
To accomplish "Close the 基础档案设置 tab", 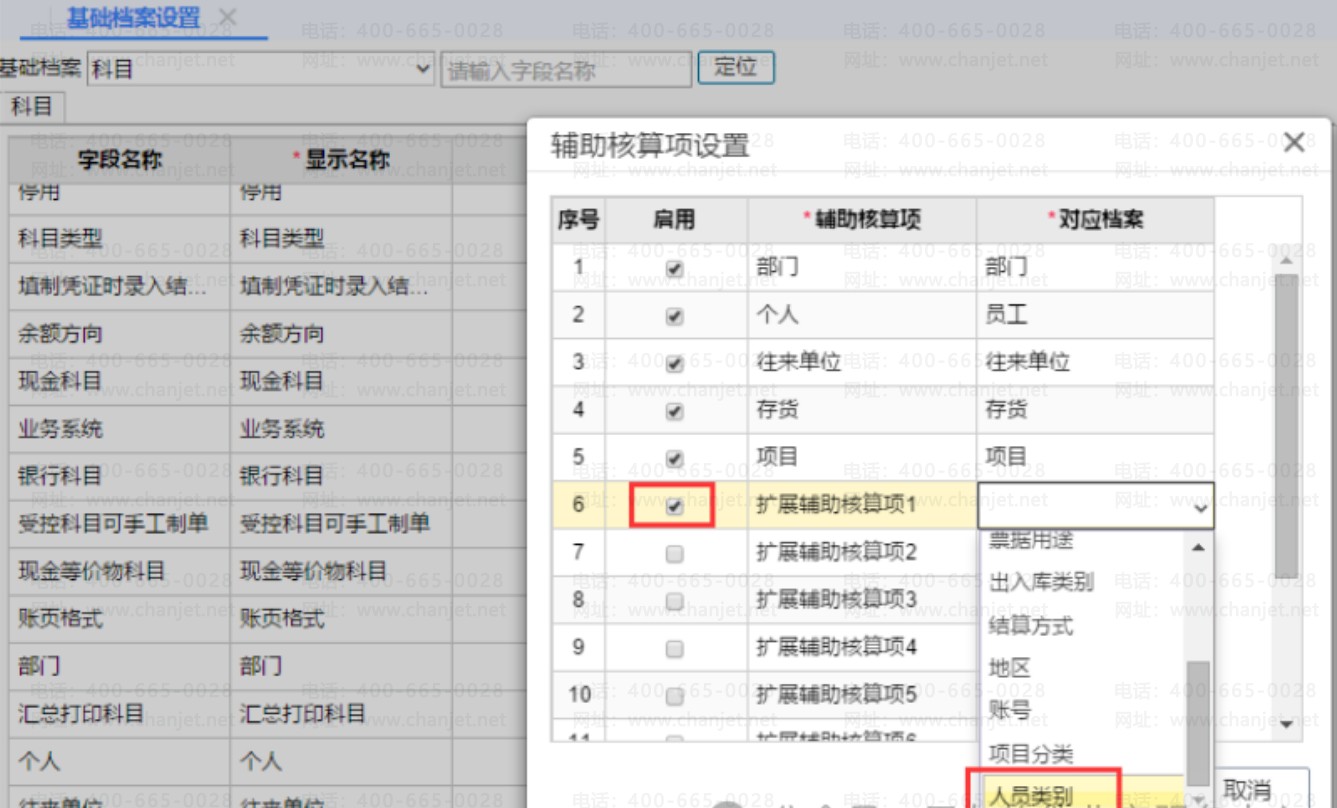I will 227,18.
